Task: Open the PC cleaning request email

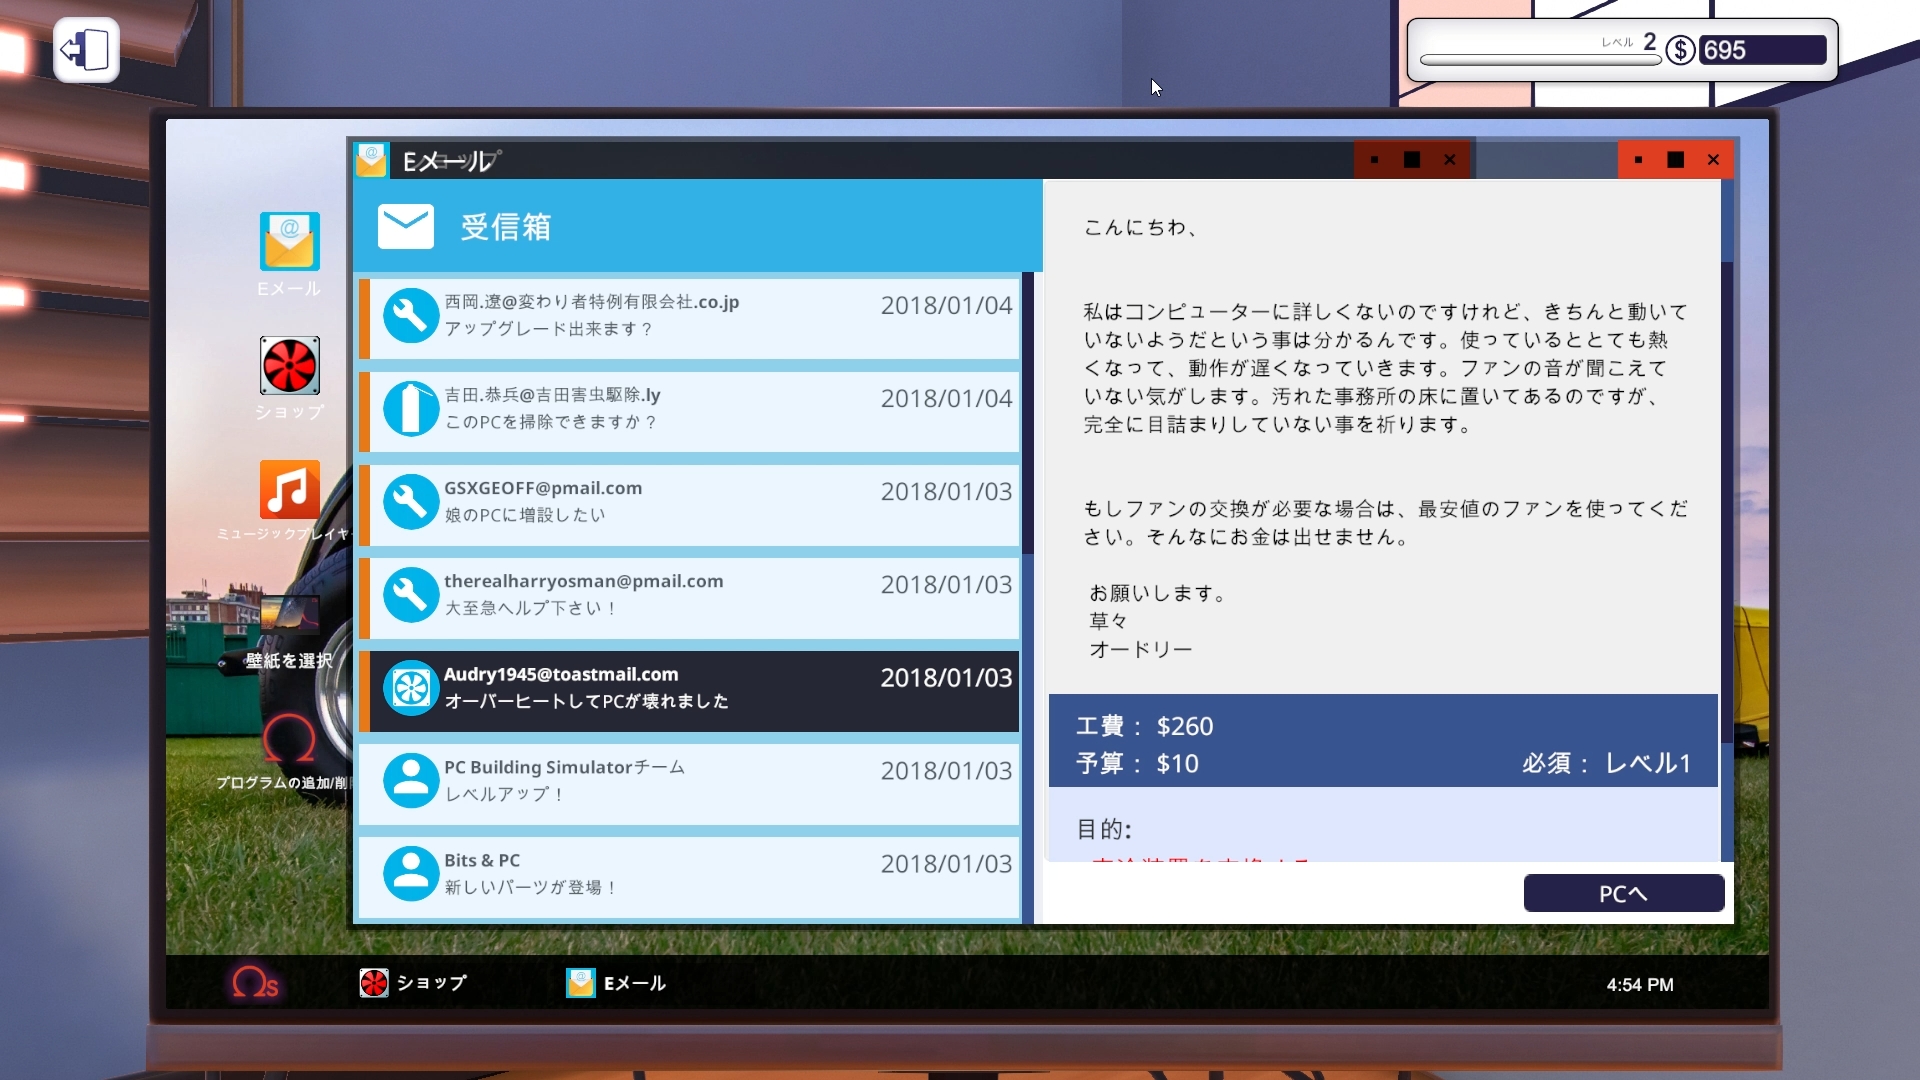Action: point(690,410)
